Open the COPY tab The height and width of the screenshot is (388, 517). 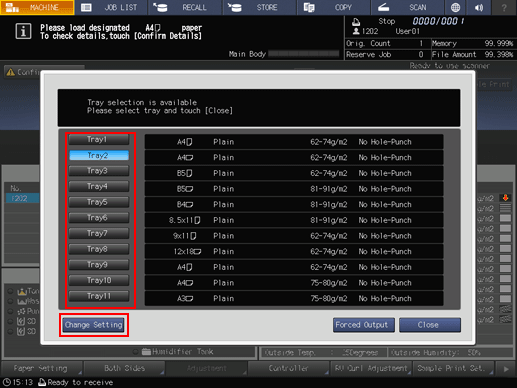(x=334, y=7)
